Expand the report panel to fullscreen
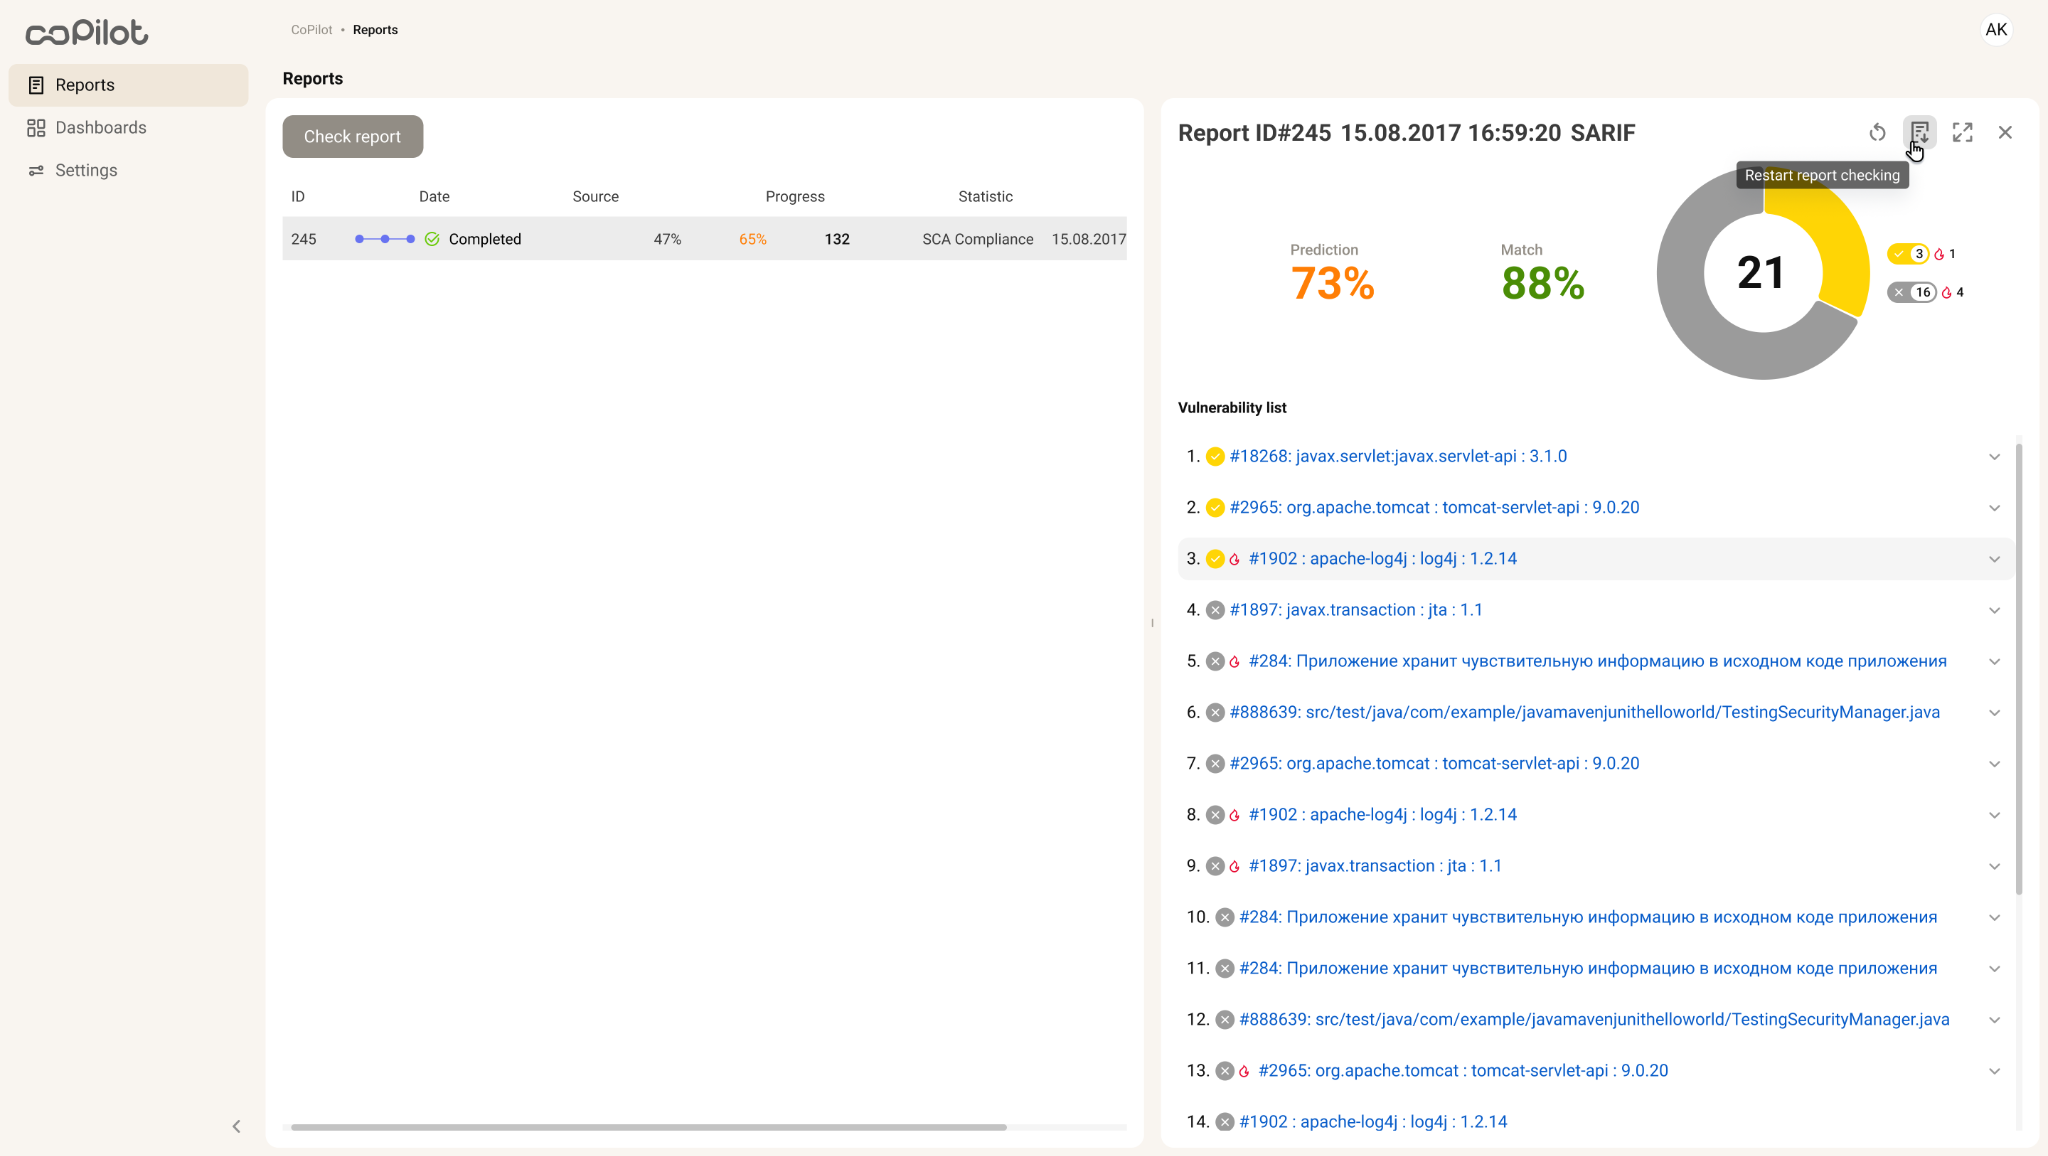Image resolution: width=2048 pixels, height=1156 pixels. click(x=1962, y=132)
